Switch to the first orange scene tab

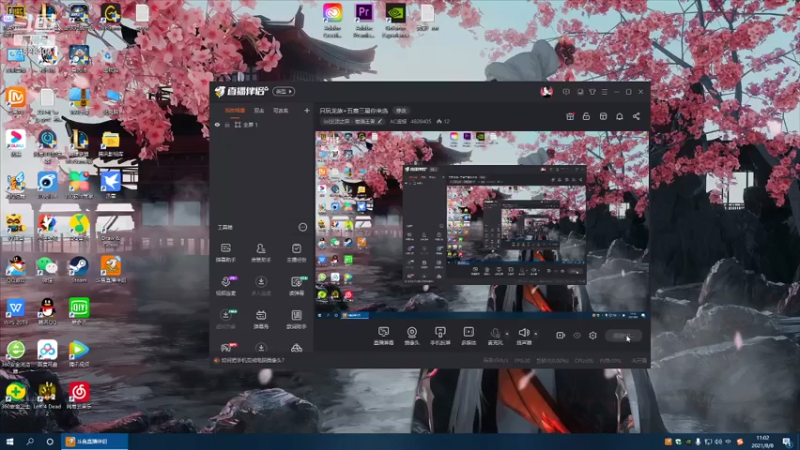[235, 110]
